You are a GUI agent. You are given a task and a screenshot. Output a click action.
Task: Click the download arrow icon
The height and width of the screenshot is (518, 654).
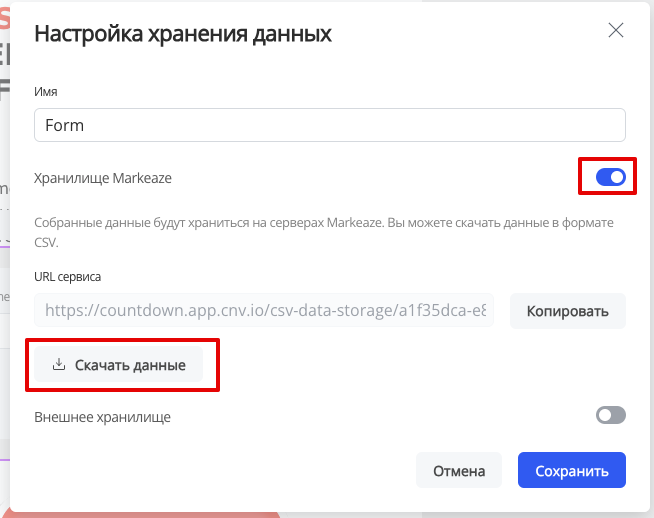[59, 364]
